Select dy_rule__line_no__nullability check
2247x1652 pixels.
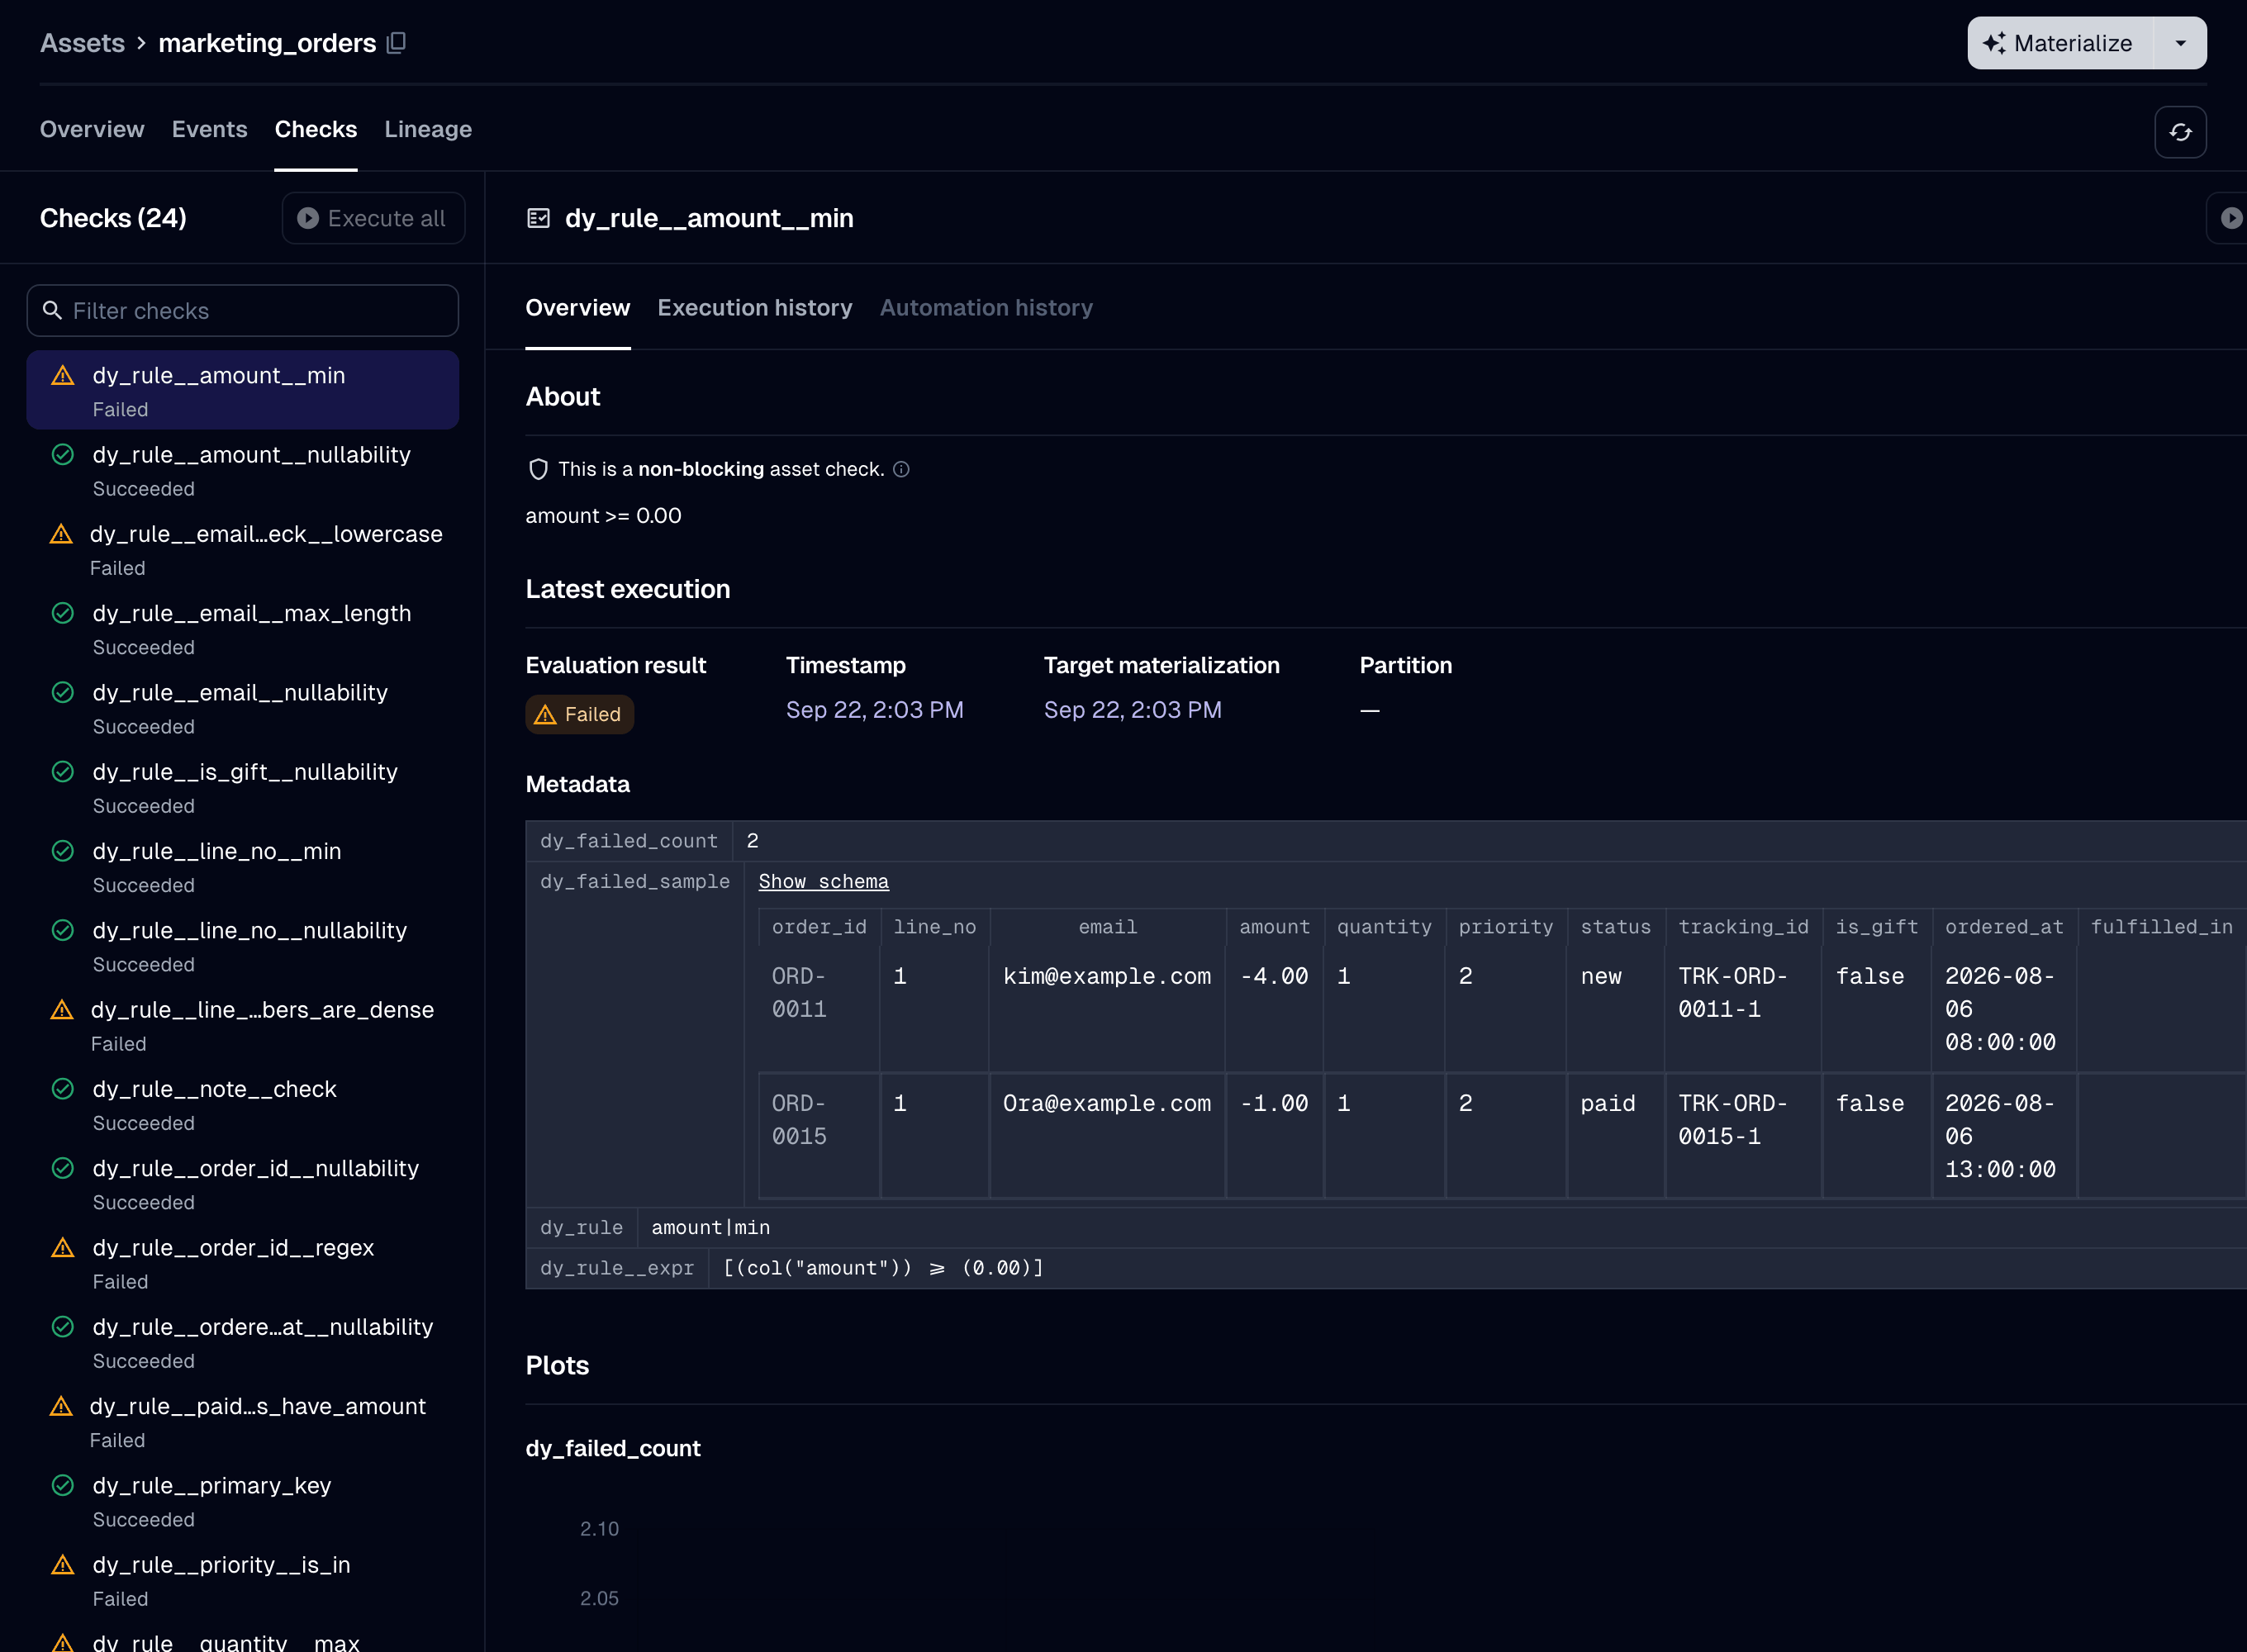click(243, 946)
